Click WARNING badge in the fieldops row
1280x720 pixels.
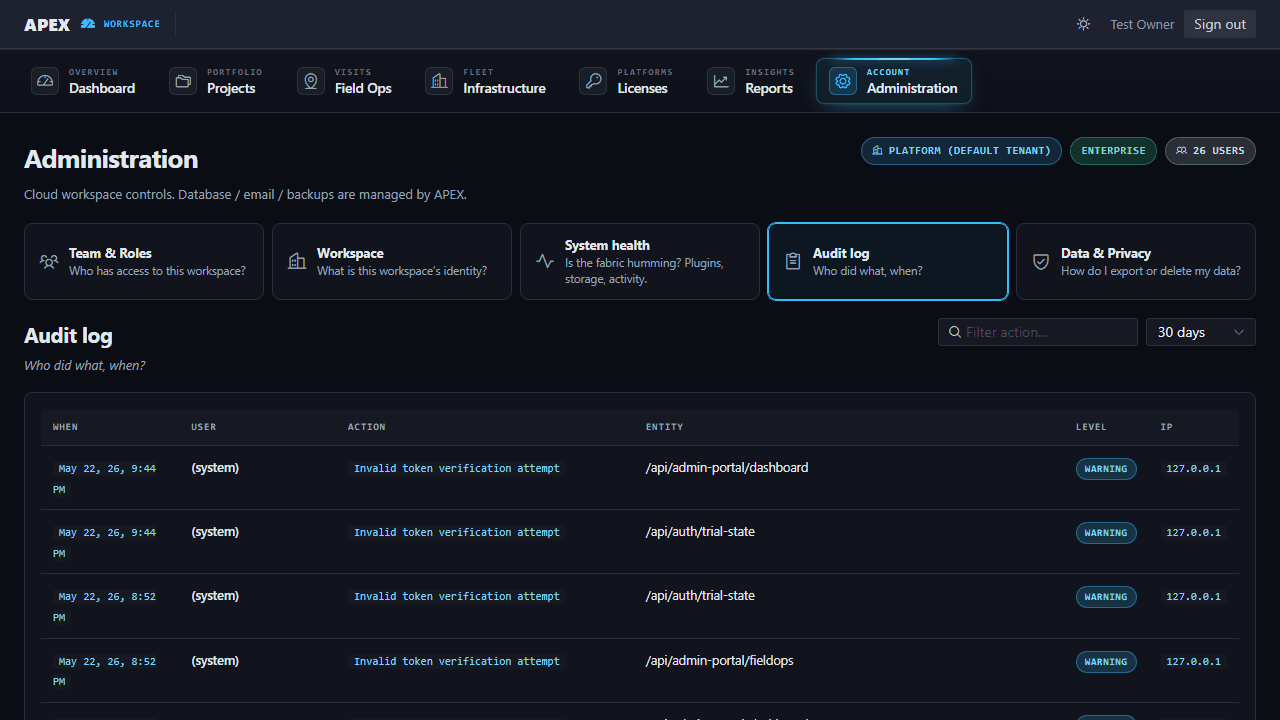[1106, 662]
